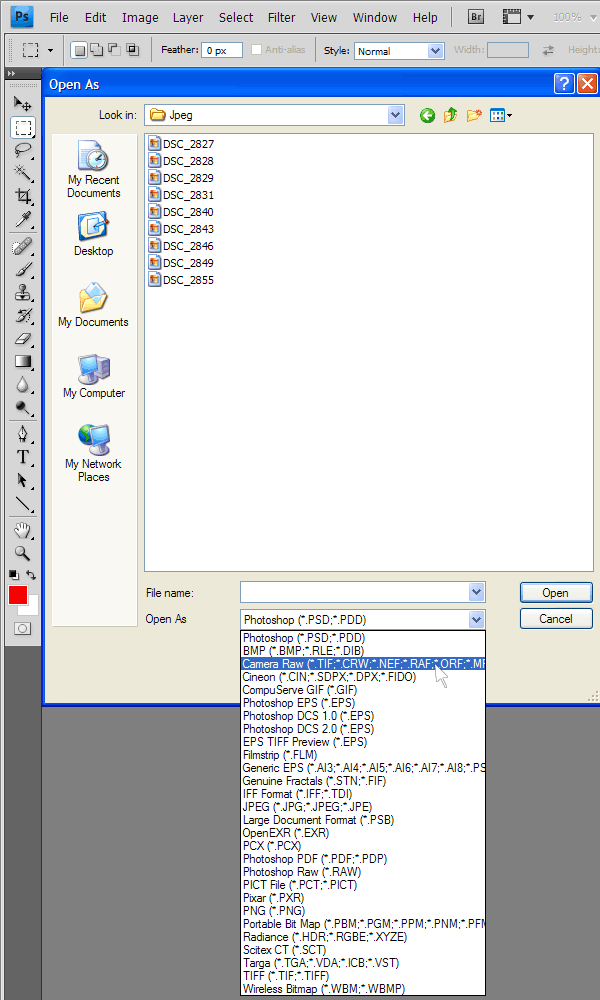Open the arrange documents dropdown
Viewport: 600px width, 1000px height.
518,17
